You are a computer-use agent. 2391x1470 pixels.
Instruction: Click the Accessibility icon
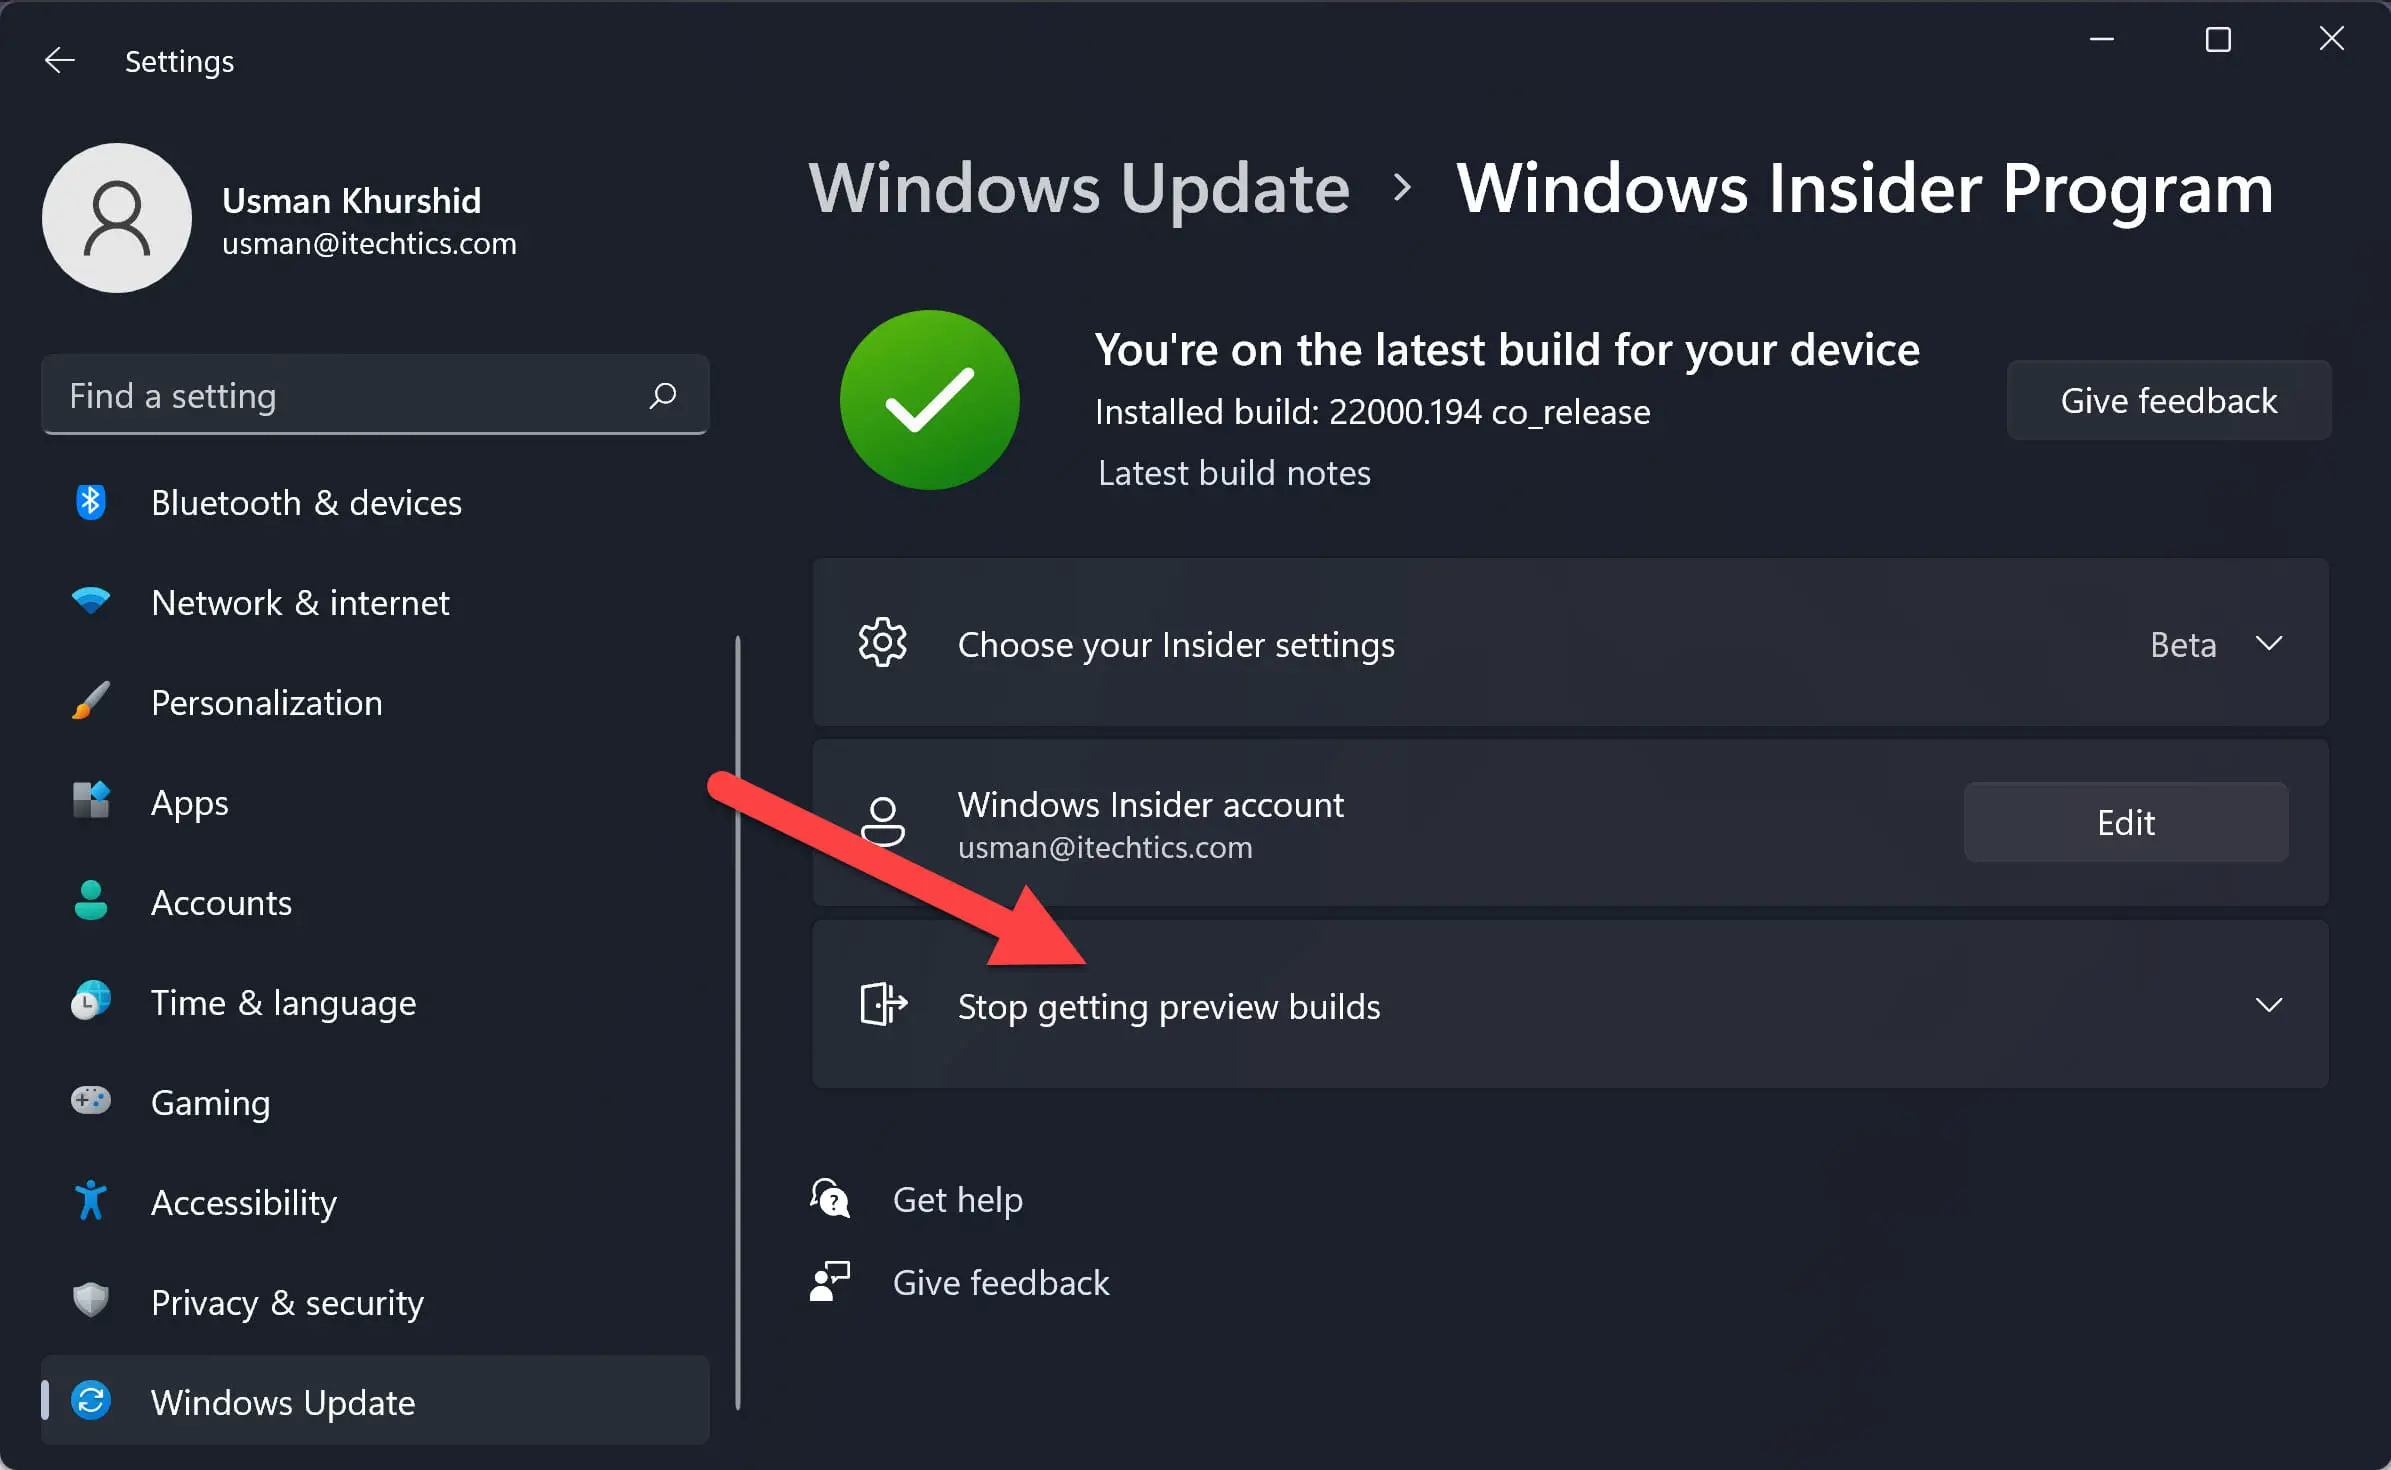coord(87,1202)
